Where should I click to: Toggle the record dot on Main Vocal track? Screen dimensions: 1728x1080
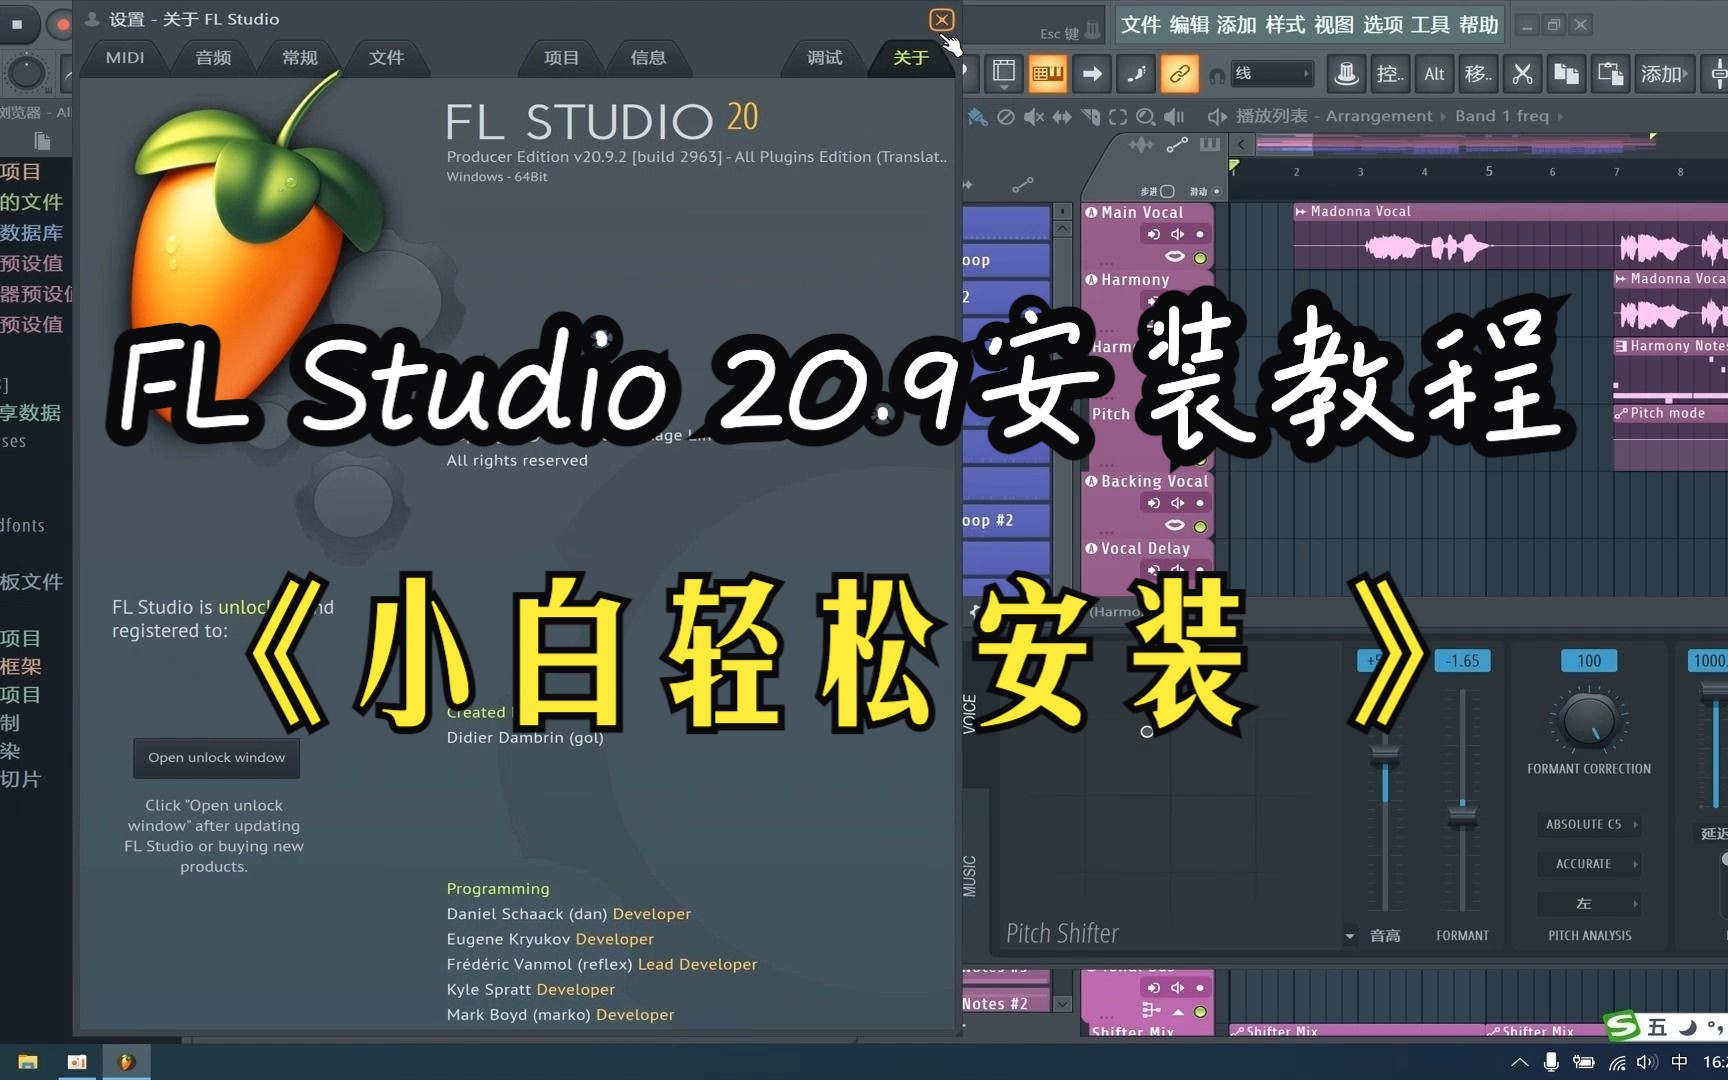pos(1200,235)
